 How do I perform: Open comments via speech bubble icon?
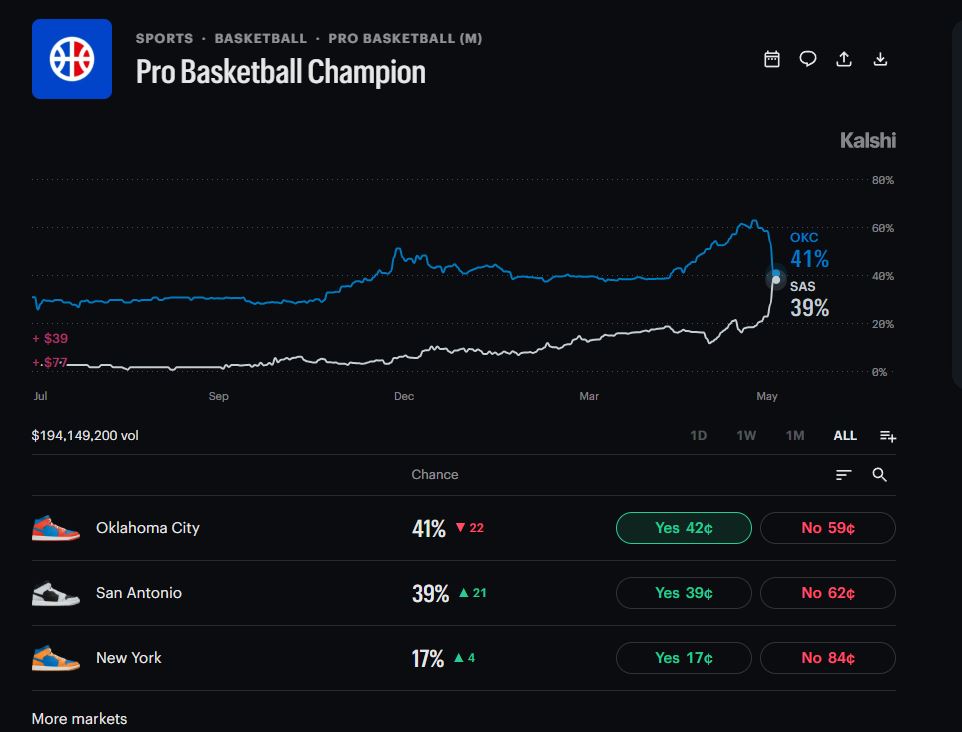coord(807,59)
